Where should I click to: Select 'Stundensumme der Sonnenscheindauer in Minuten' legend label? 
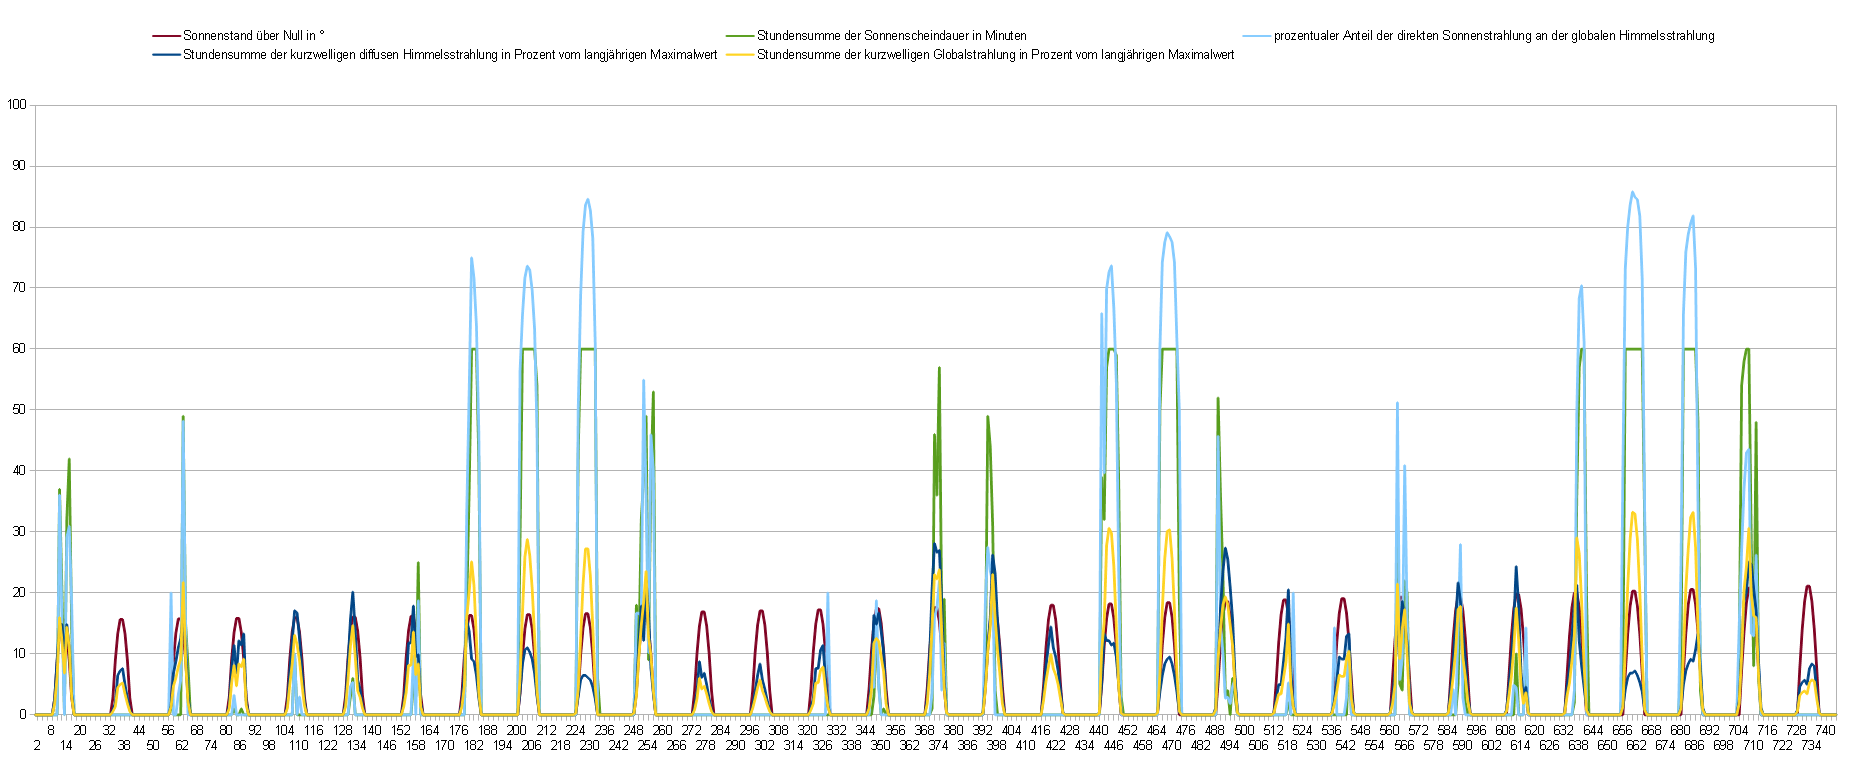(891, 36)
